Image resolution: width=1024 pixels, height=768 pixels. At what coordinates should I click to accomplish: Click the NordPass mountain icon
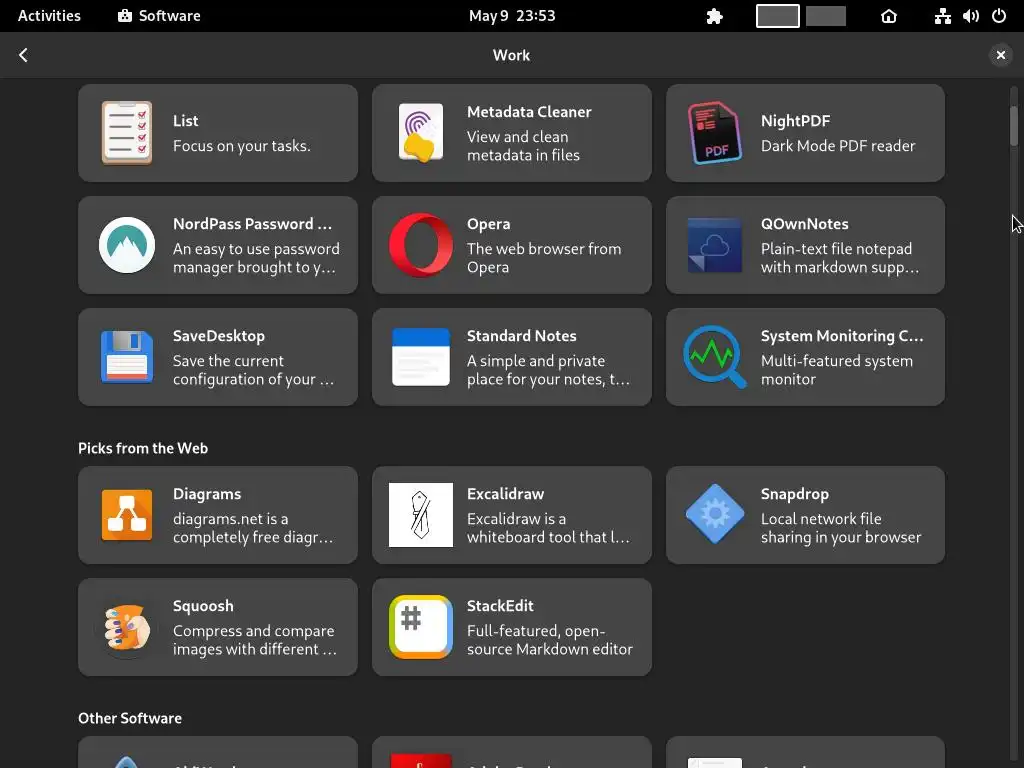click(x=127, y=245)
